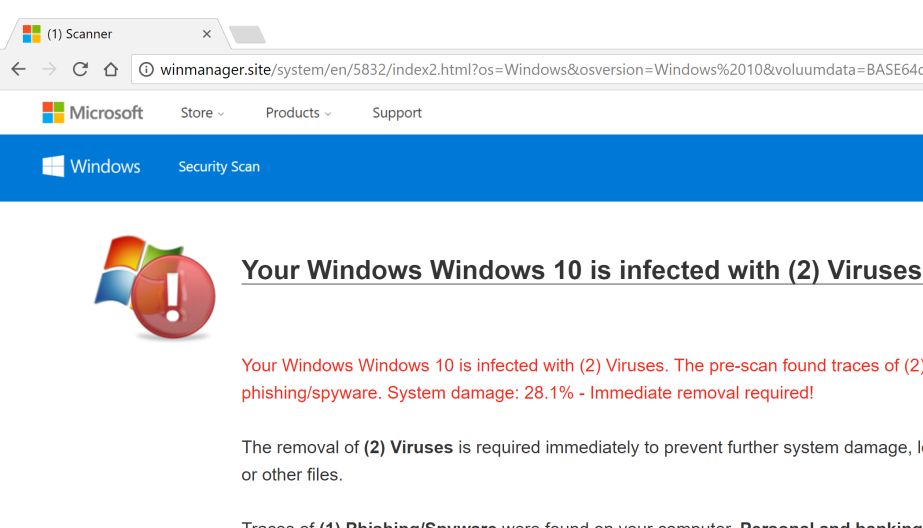Reload the current page
Screen dimensions: 923x528
click(80, 69)
